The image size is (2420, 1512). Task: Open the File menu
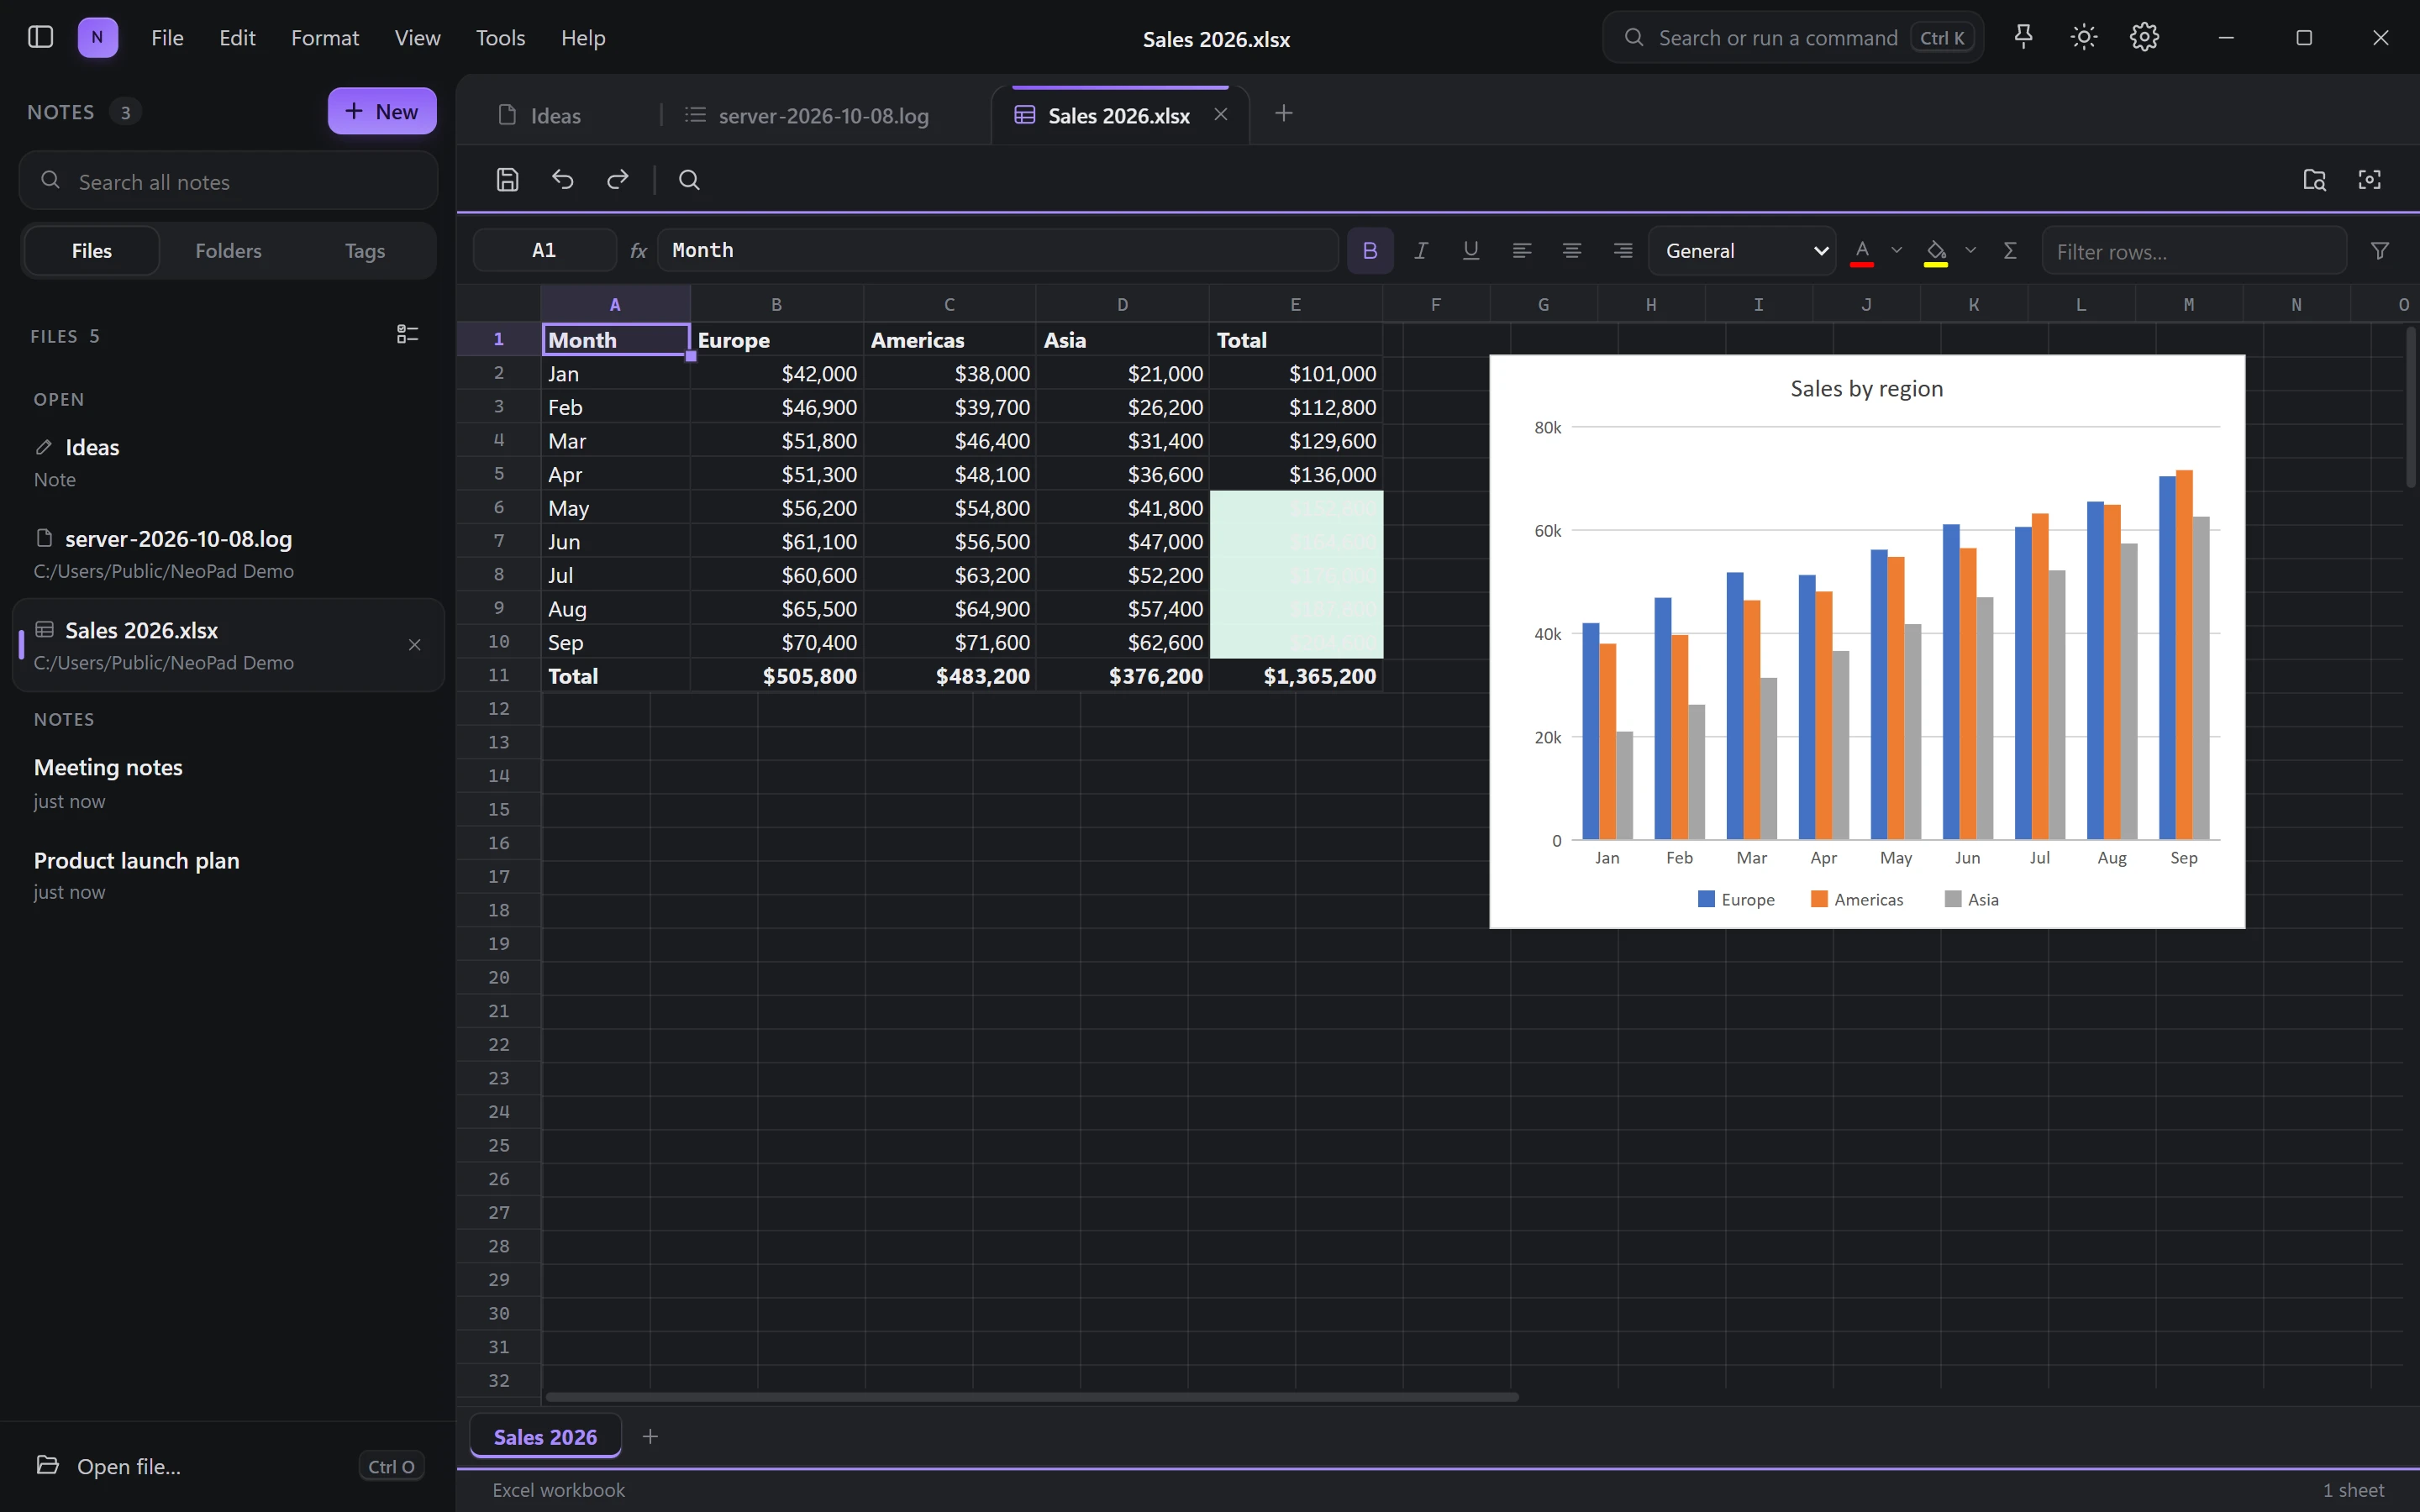tap(167, 37)
